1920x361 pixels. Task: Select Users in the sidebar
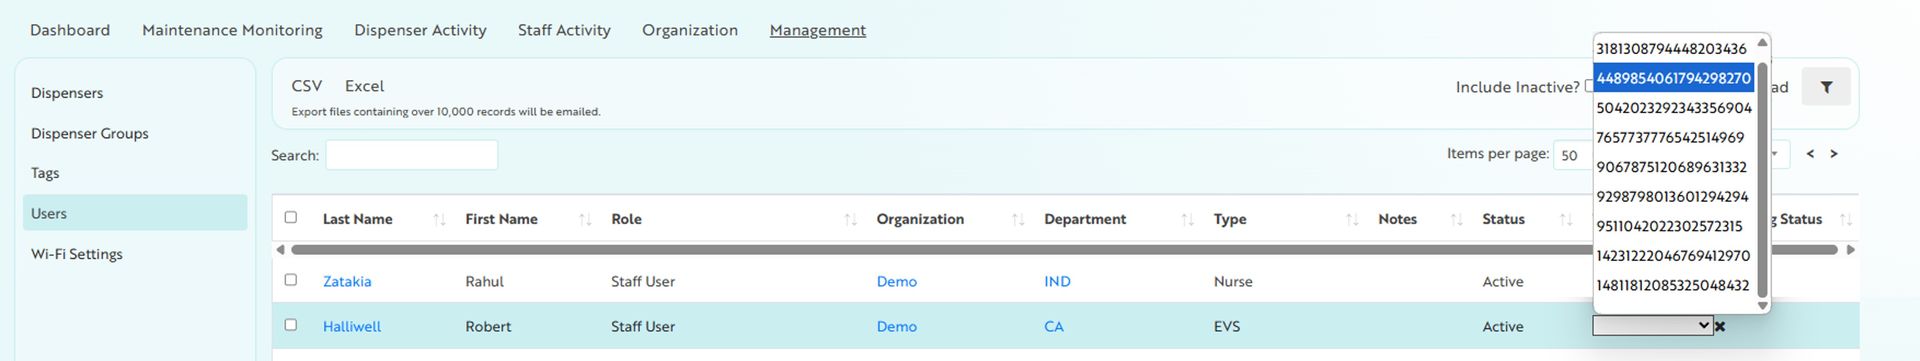point(135,213)
